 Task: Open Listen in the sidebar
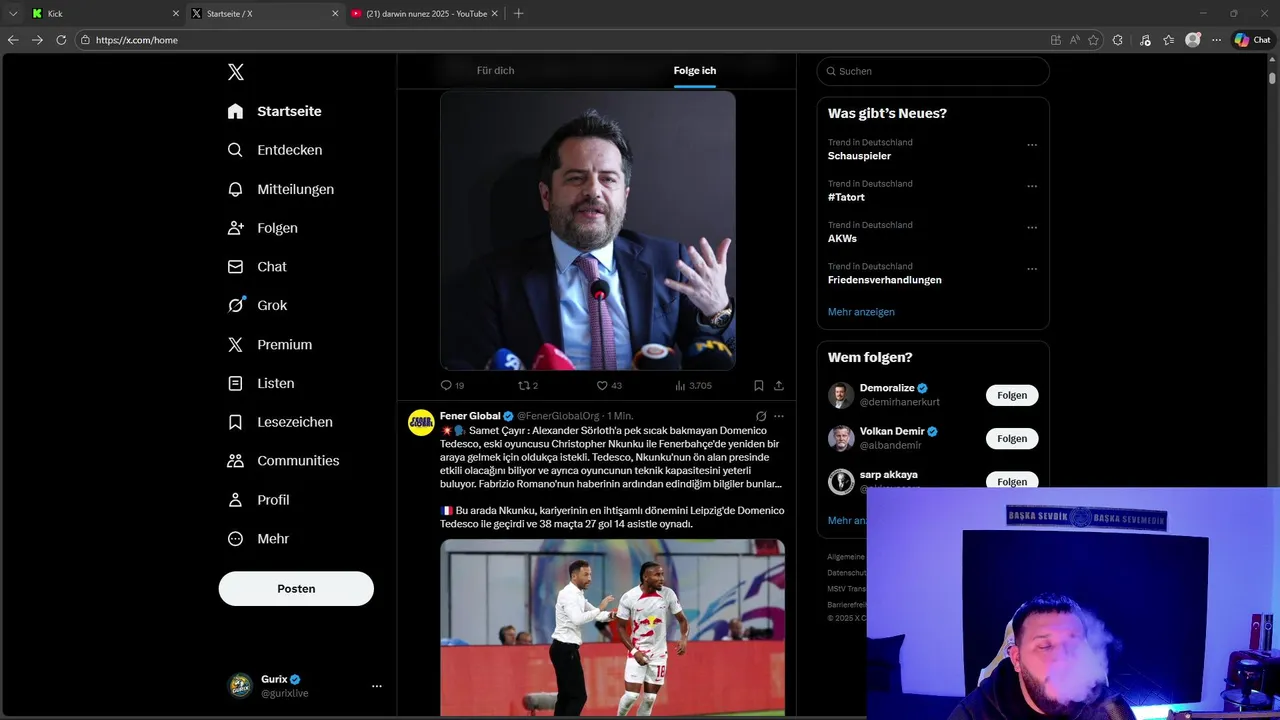click(x=261, y=383)
